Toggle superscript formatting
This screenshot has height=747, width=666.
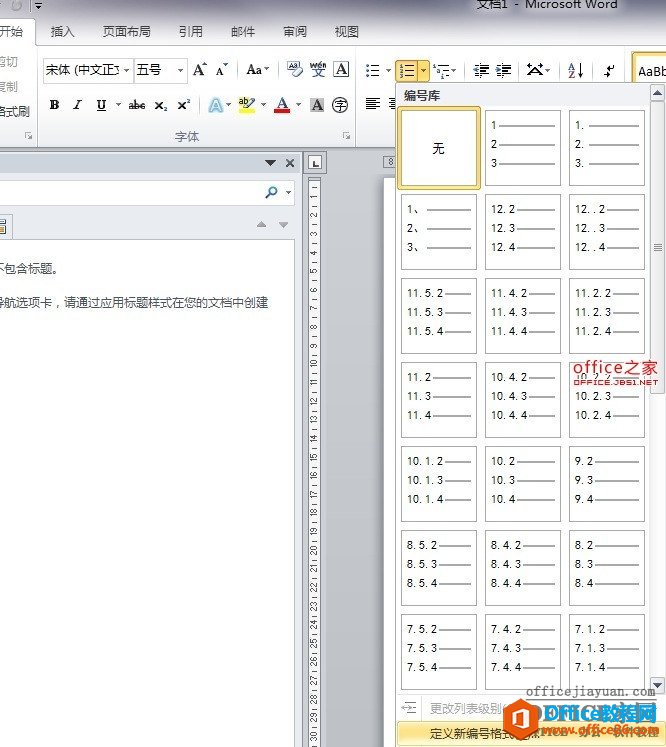click(183, 105)
